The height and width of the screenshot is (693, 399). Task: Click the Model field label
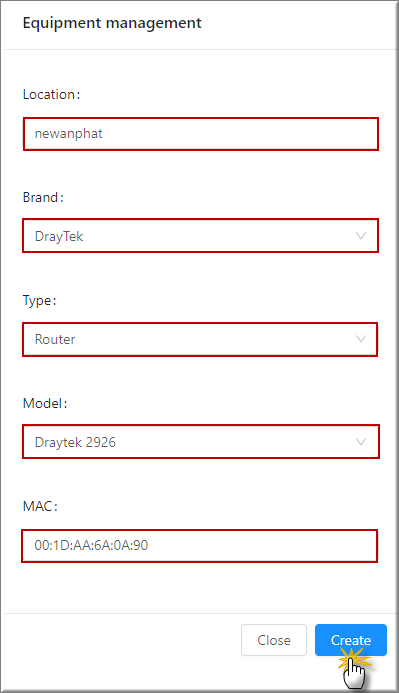[x=45, y=403]
